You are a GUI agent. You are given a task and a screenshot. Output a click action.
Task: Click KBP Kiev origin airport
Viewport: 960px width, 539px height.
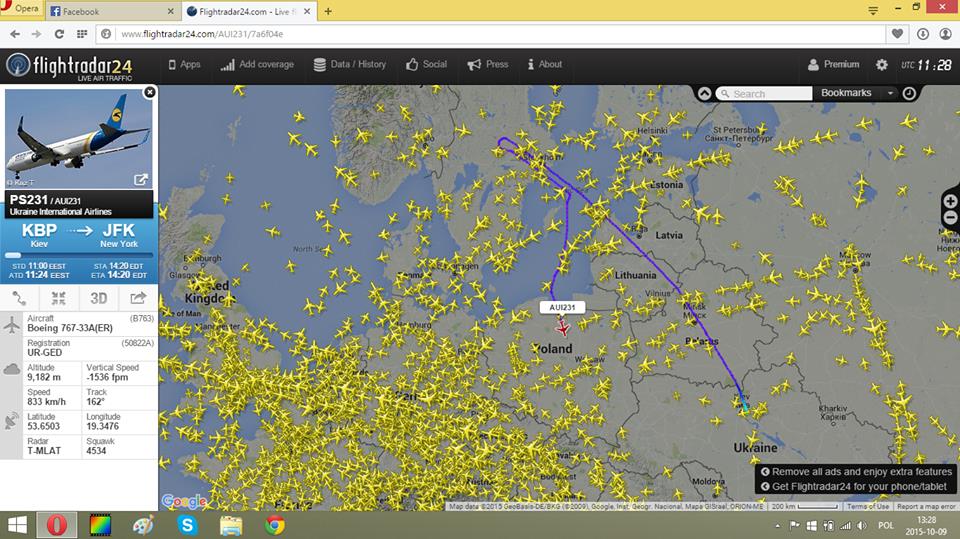click(x=39, y=235)
